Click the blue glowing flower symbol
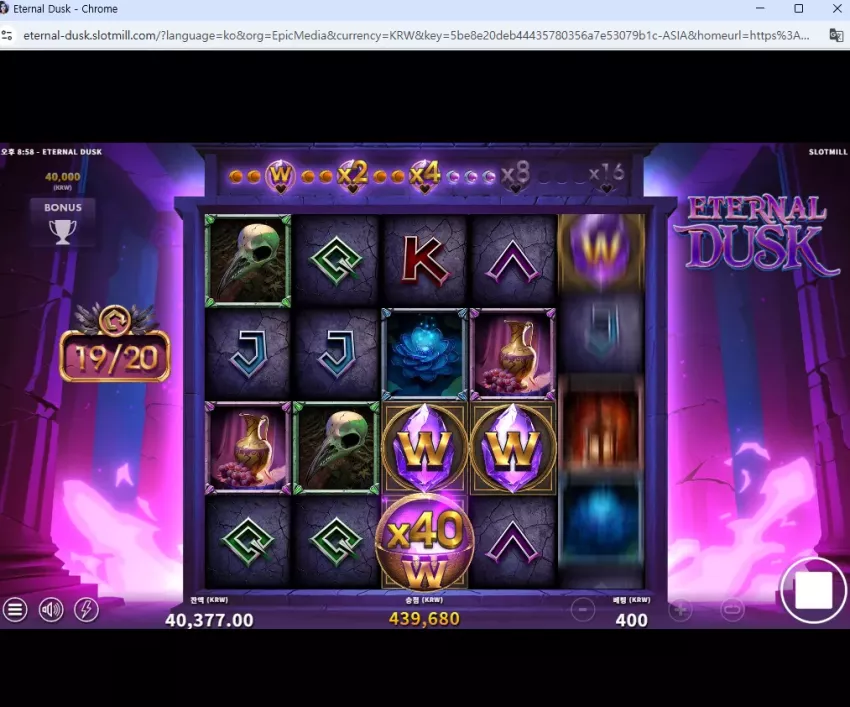This screenshot has width=850, height=707. point(424,354)
